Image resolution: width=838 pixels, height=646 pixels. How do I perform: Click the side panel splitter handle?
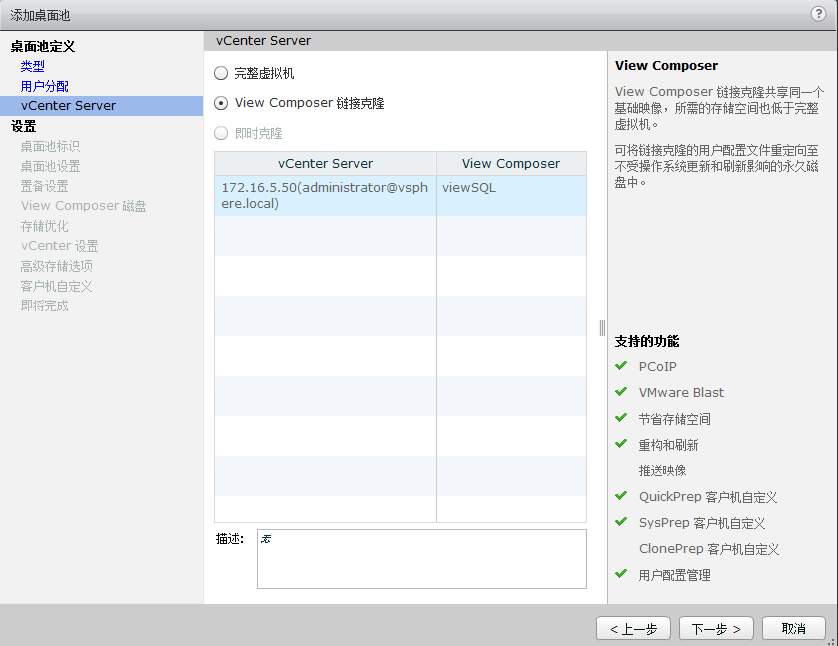pyautogui.click(x=602, y=328)
